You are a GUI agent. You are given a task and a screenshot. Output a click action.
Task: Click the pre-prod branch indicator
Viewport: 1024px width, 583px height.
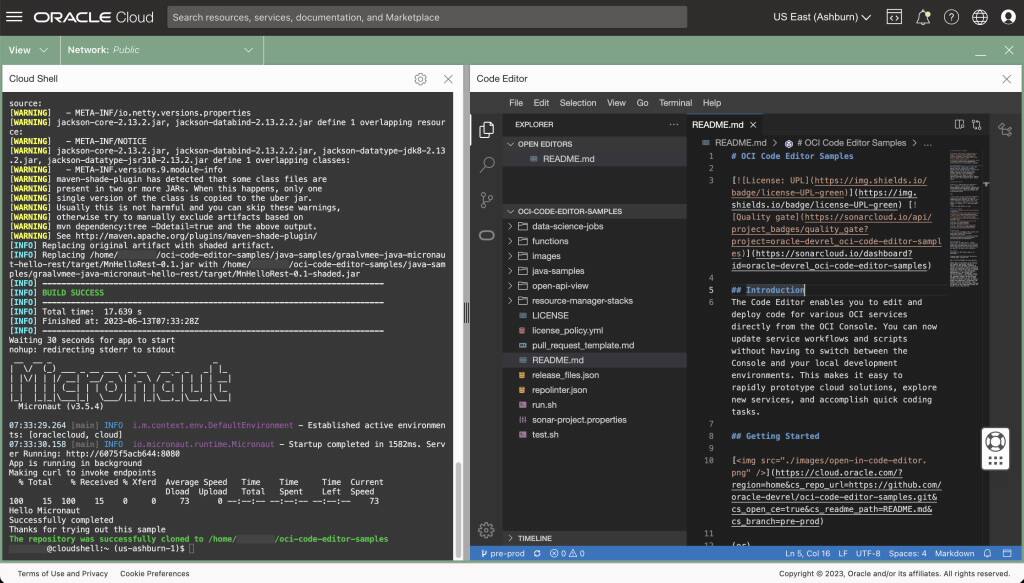(x=502, y=553)
